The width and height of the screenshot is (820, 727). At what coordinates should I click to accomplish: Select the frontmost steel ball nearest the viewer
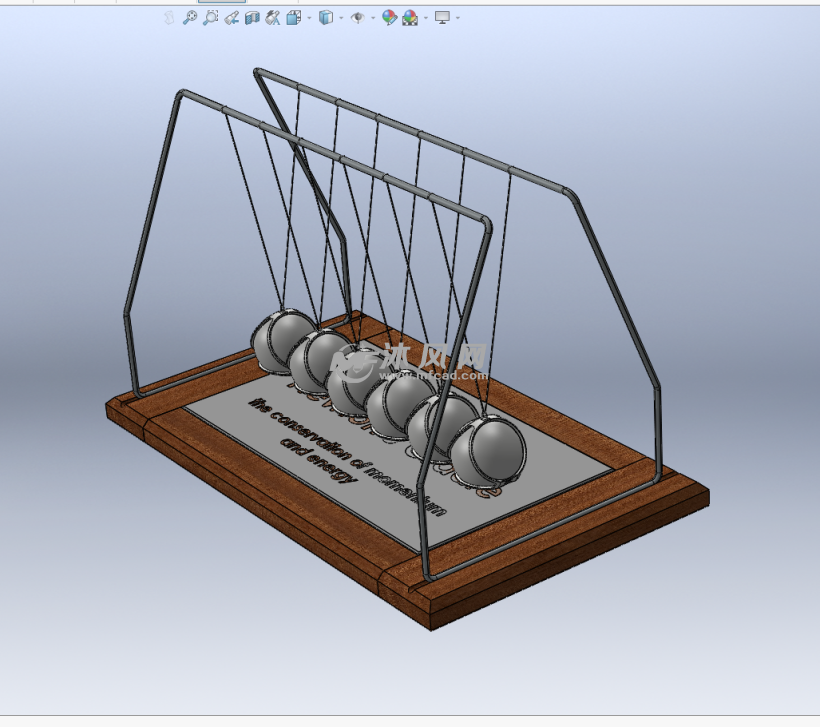pyautogui.click(x=487, y=450)
